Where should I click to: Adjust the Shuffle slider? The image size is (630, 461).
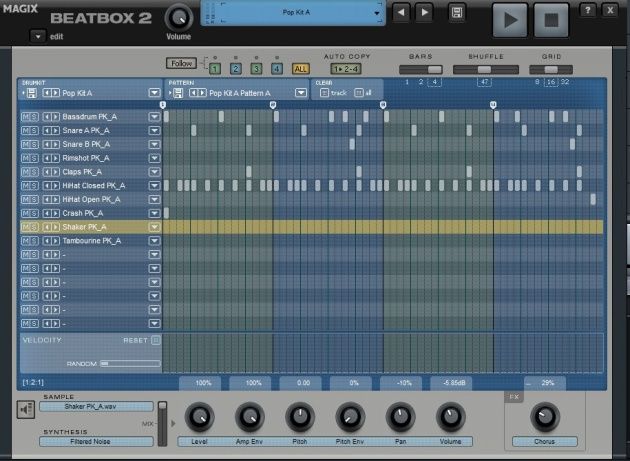click(x=486, y=70)
